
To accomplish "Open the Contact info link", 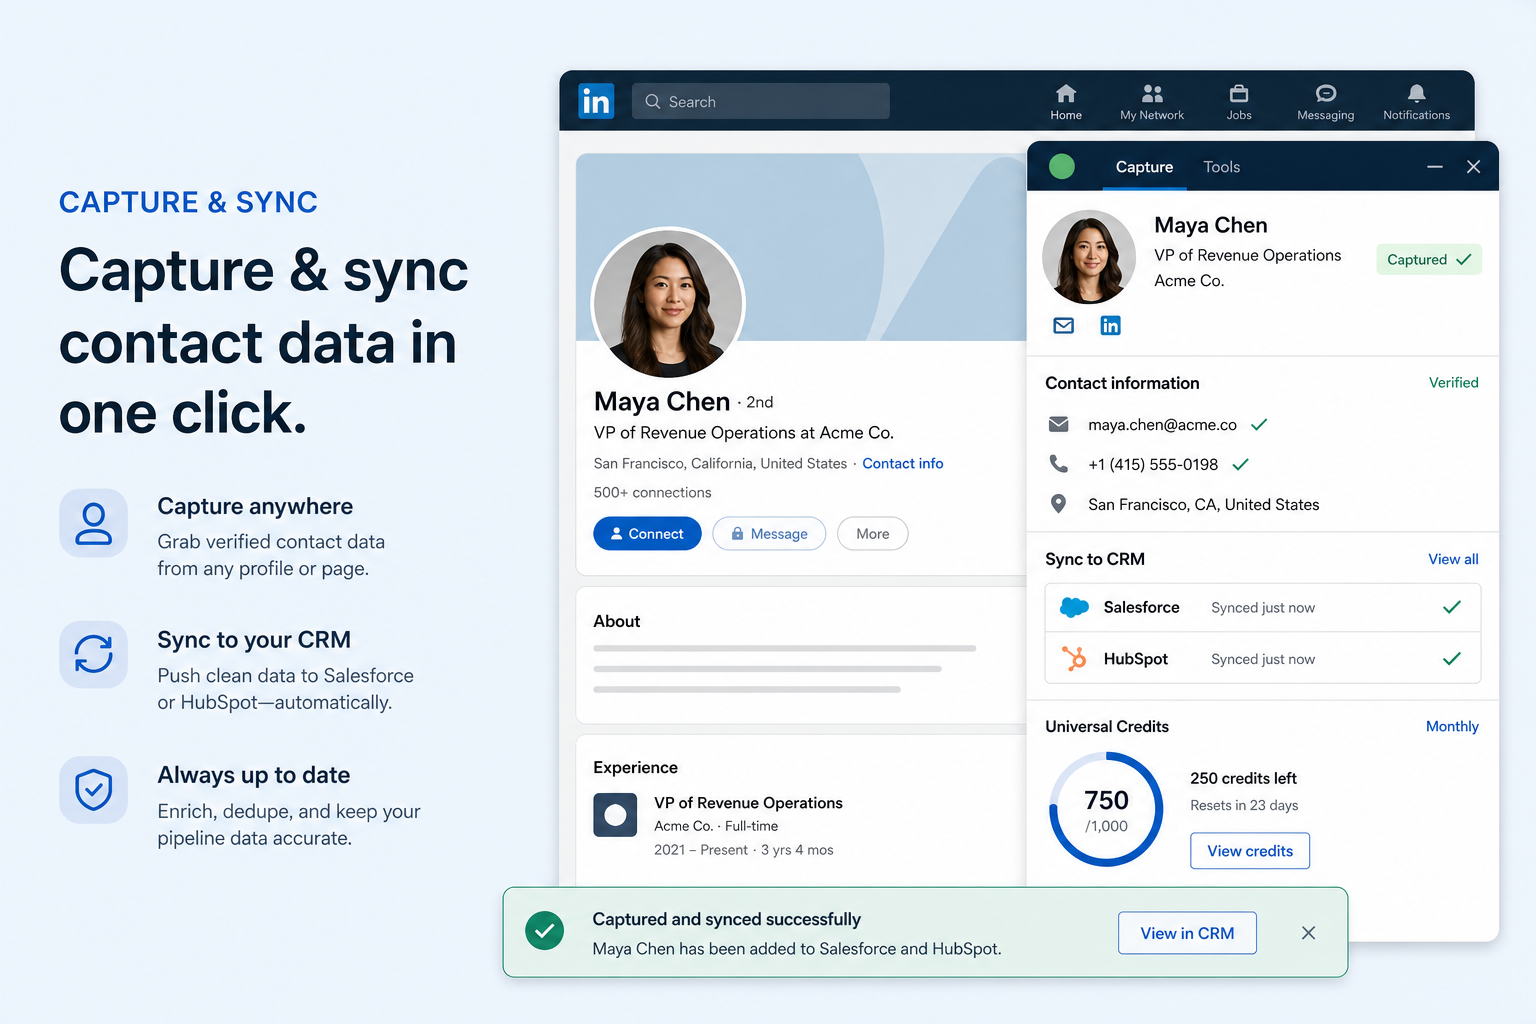I will point(903,463).
